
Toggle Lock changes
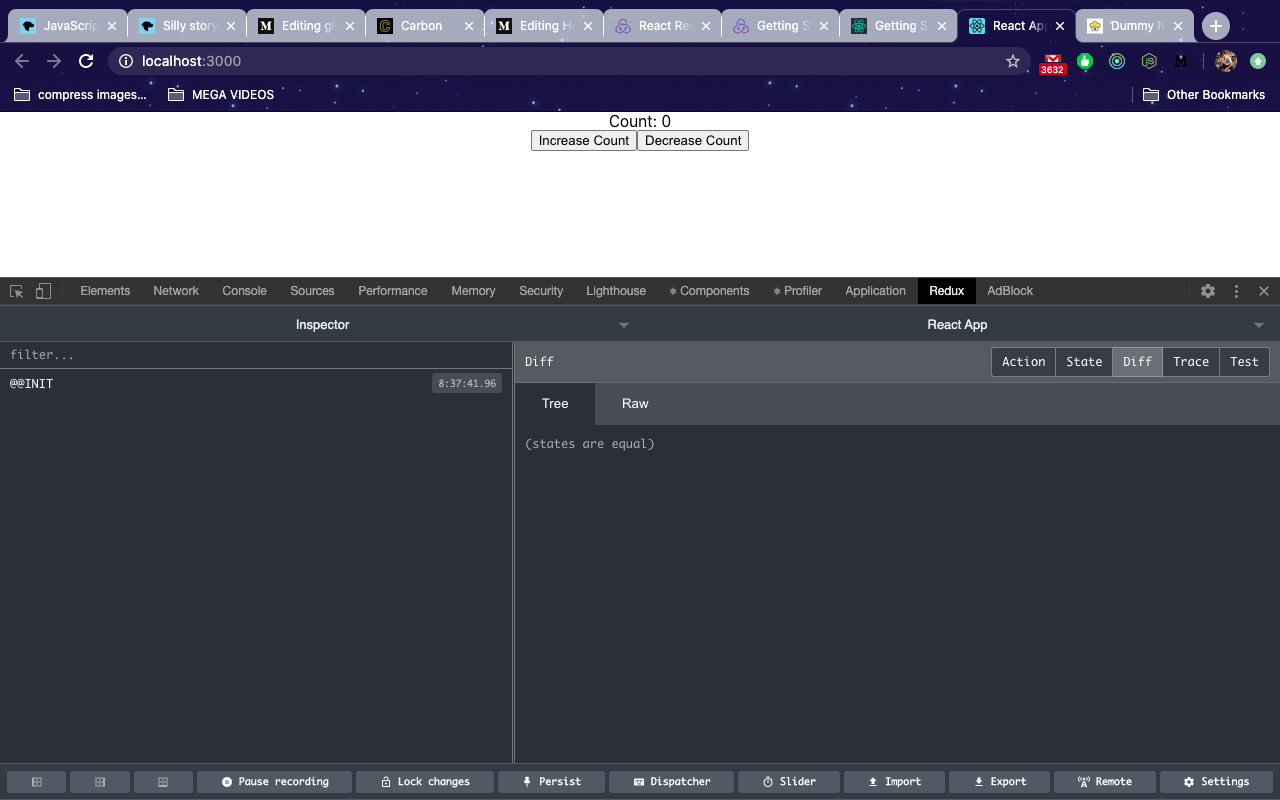tap(425, 782)
